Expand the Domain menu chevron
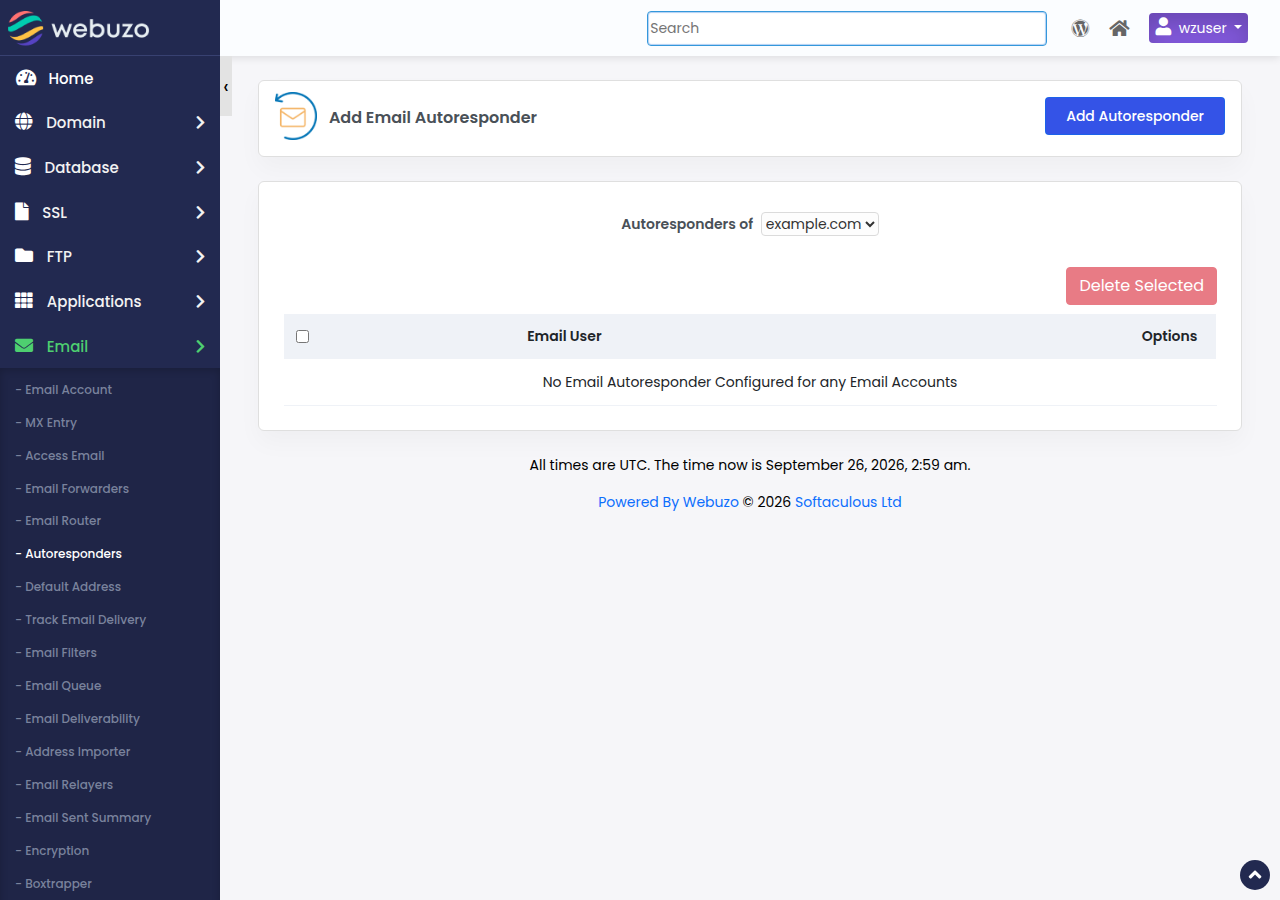The width and height of the screenshot is (1280, 900). tap(200, 122)
